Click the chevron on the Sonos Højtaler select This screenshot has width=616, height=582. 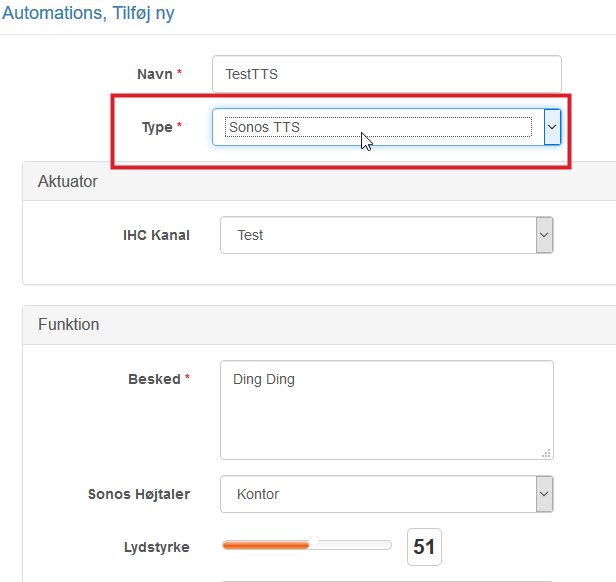(x=544, y=494)
